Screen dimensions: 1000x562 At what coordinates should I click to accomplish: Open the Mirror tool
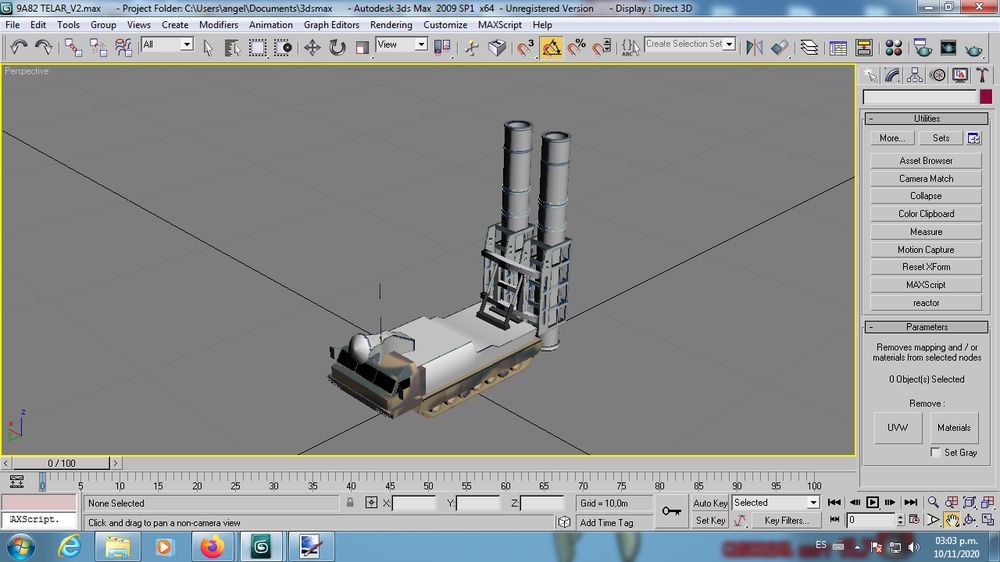[754, 47]
